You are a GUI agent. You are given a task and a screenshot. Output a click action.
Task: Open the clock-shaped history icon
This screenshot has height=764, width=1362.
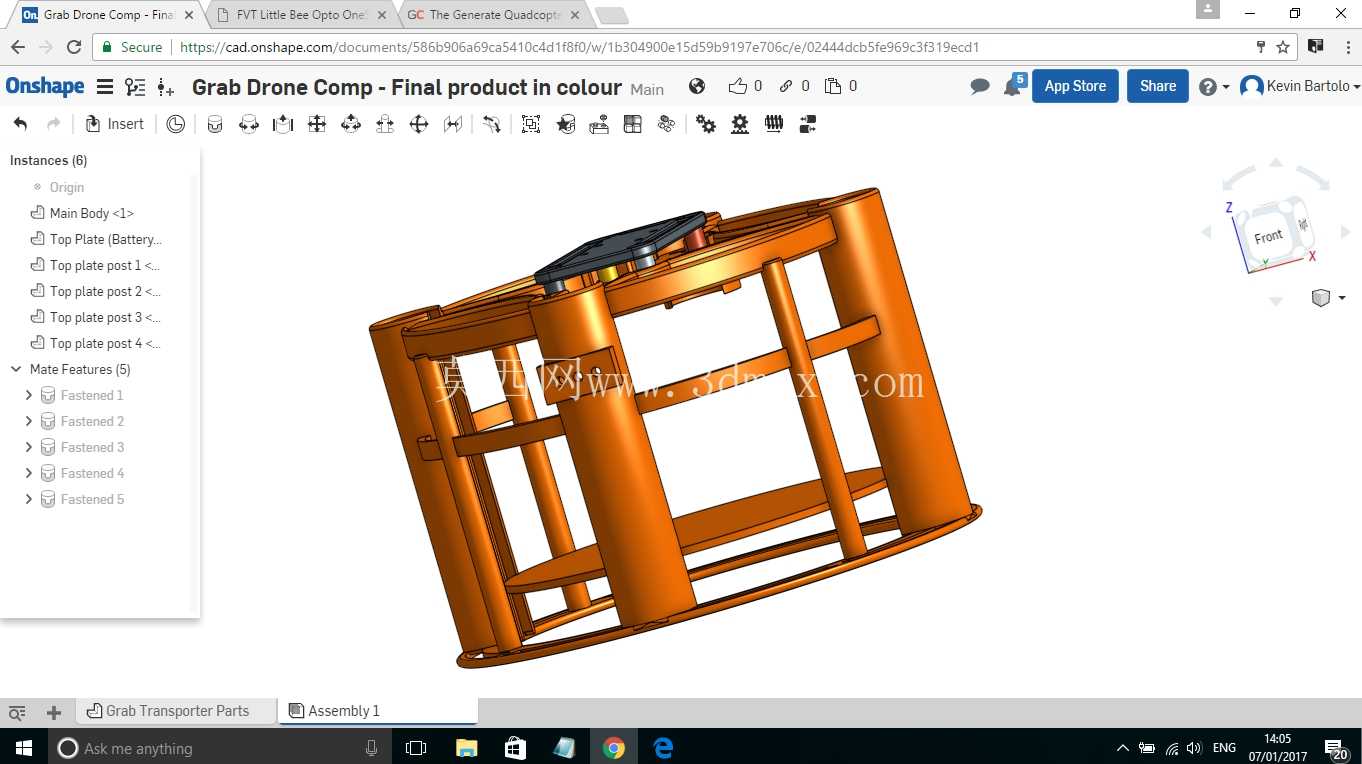coord(176,124)
